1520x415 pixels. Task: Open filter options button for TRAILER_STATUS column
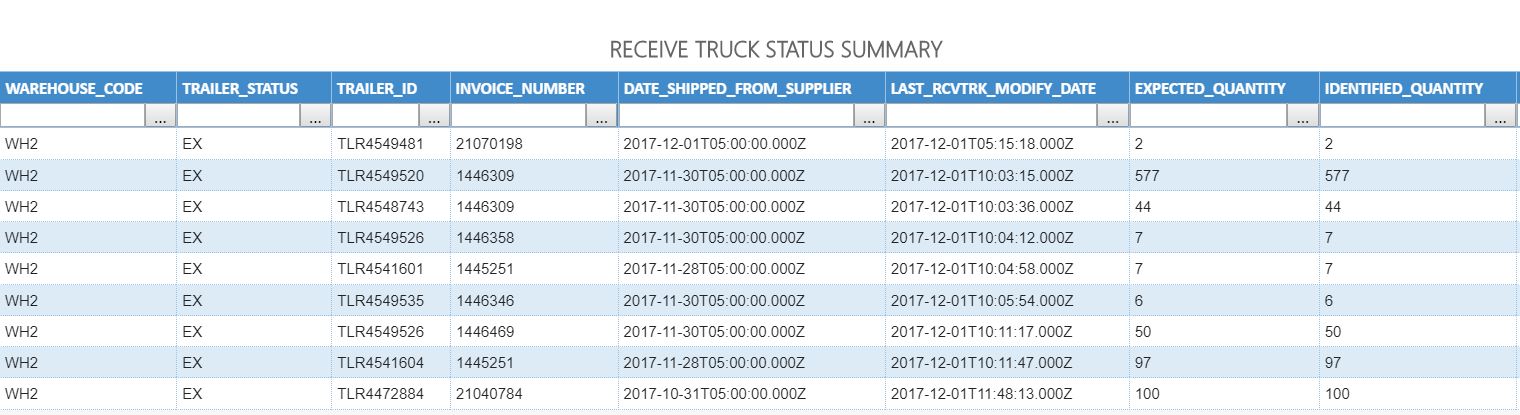[316, 117]
